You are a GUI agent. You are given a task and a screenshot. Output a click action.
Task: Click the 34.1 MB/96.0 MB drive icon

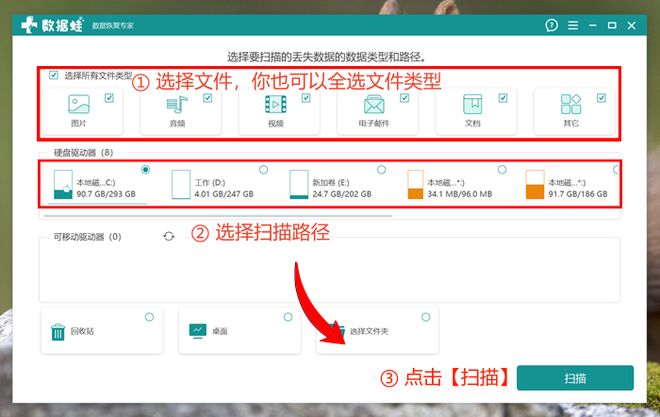click(x=415, y=184)
